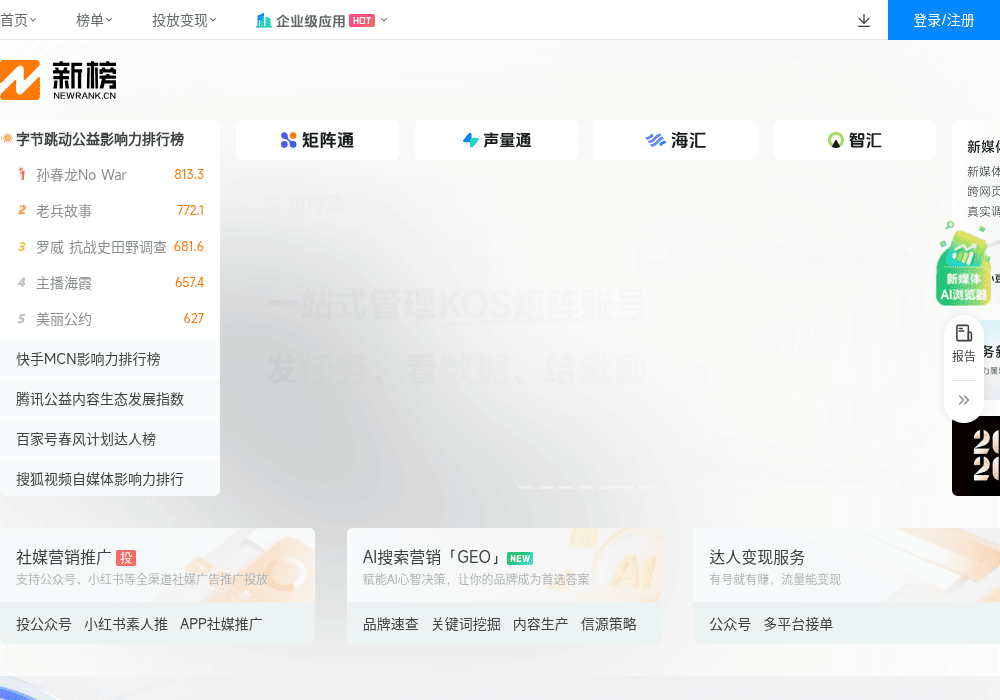The width and height of the screenshot is (1000, 700).
Task: Click the 声量通 lightning logo icon
Action: point(471,140)
